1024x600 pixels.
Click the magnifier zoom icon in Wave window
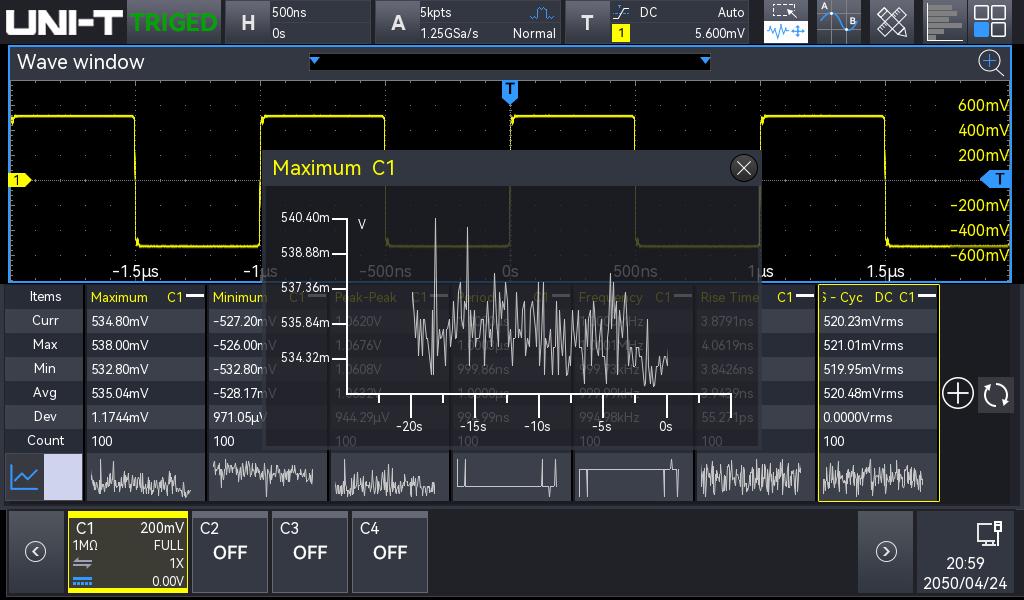coord(990,63)
